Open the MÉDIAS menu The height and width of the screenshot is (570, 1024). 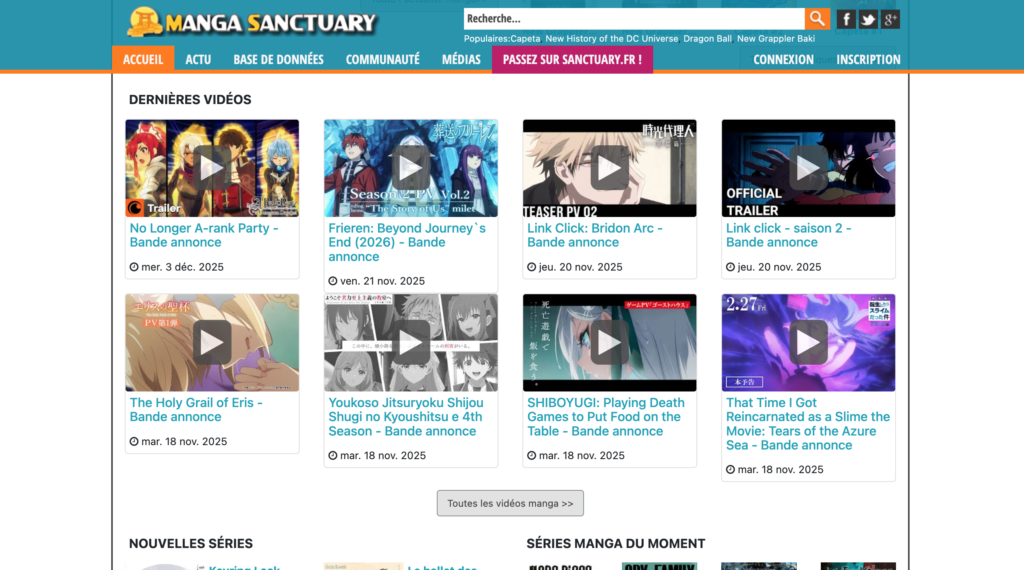point(461,59)
